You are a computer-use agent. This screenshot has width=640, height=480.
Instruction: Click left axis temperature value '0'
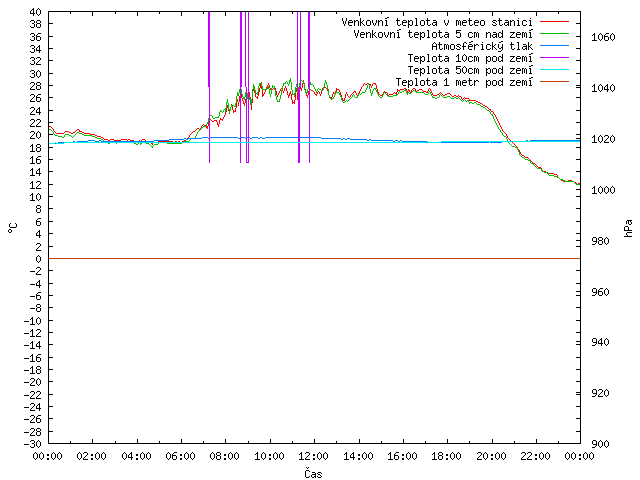pyautogui.click(x=38, y=259)
